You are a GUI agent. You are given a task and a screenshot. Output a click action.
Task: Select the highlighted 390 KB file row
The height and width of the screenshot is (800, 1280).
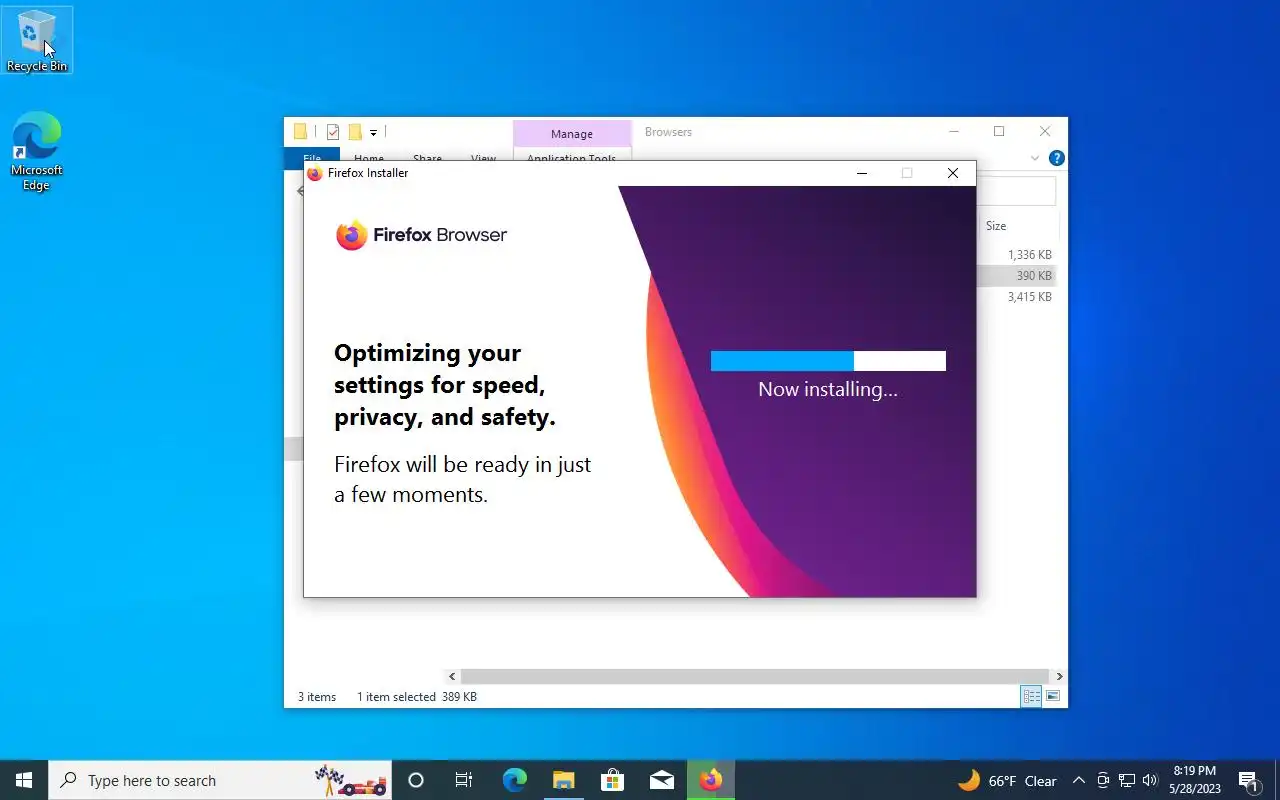click(x=1016, y=276)
